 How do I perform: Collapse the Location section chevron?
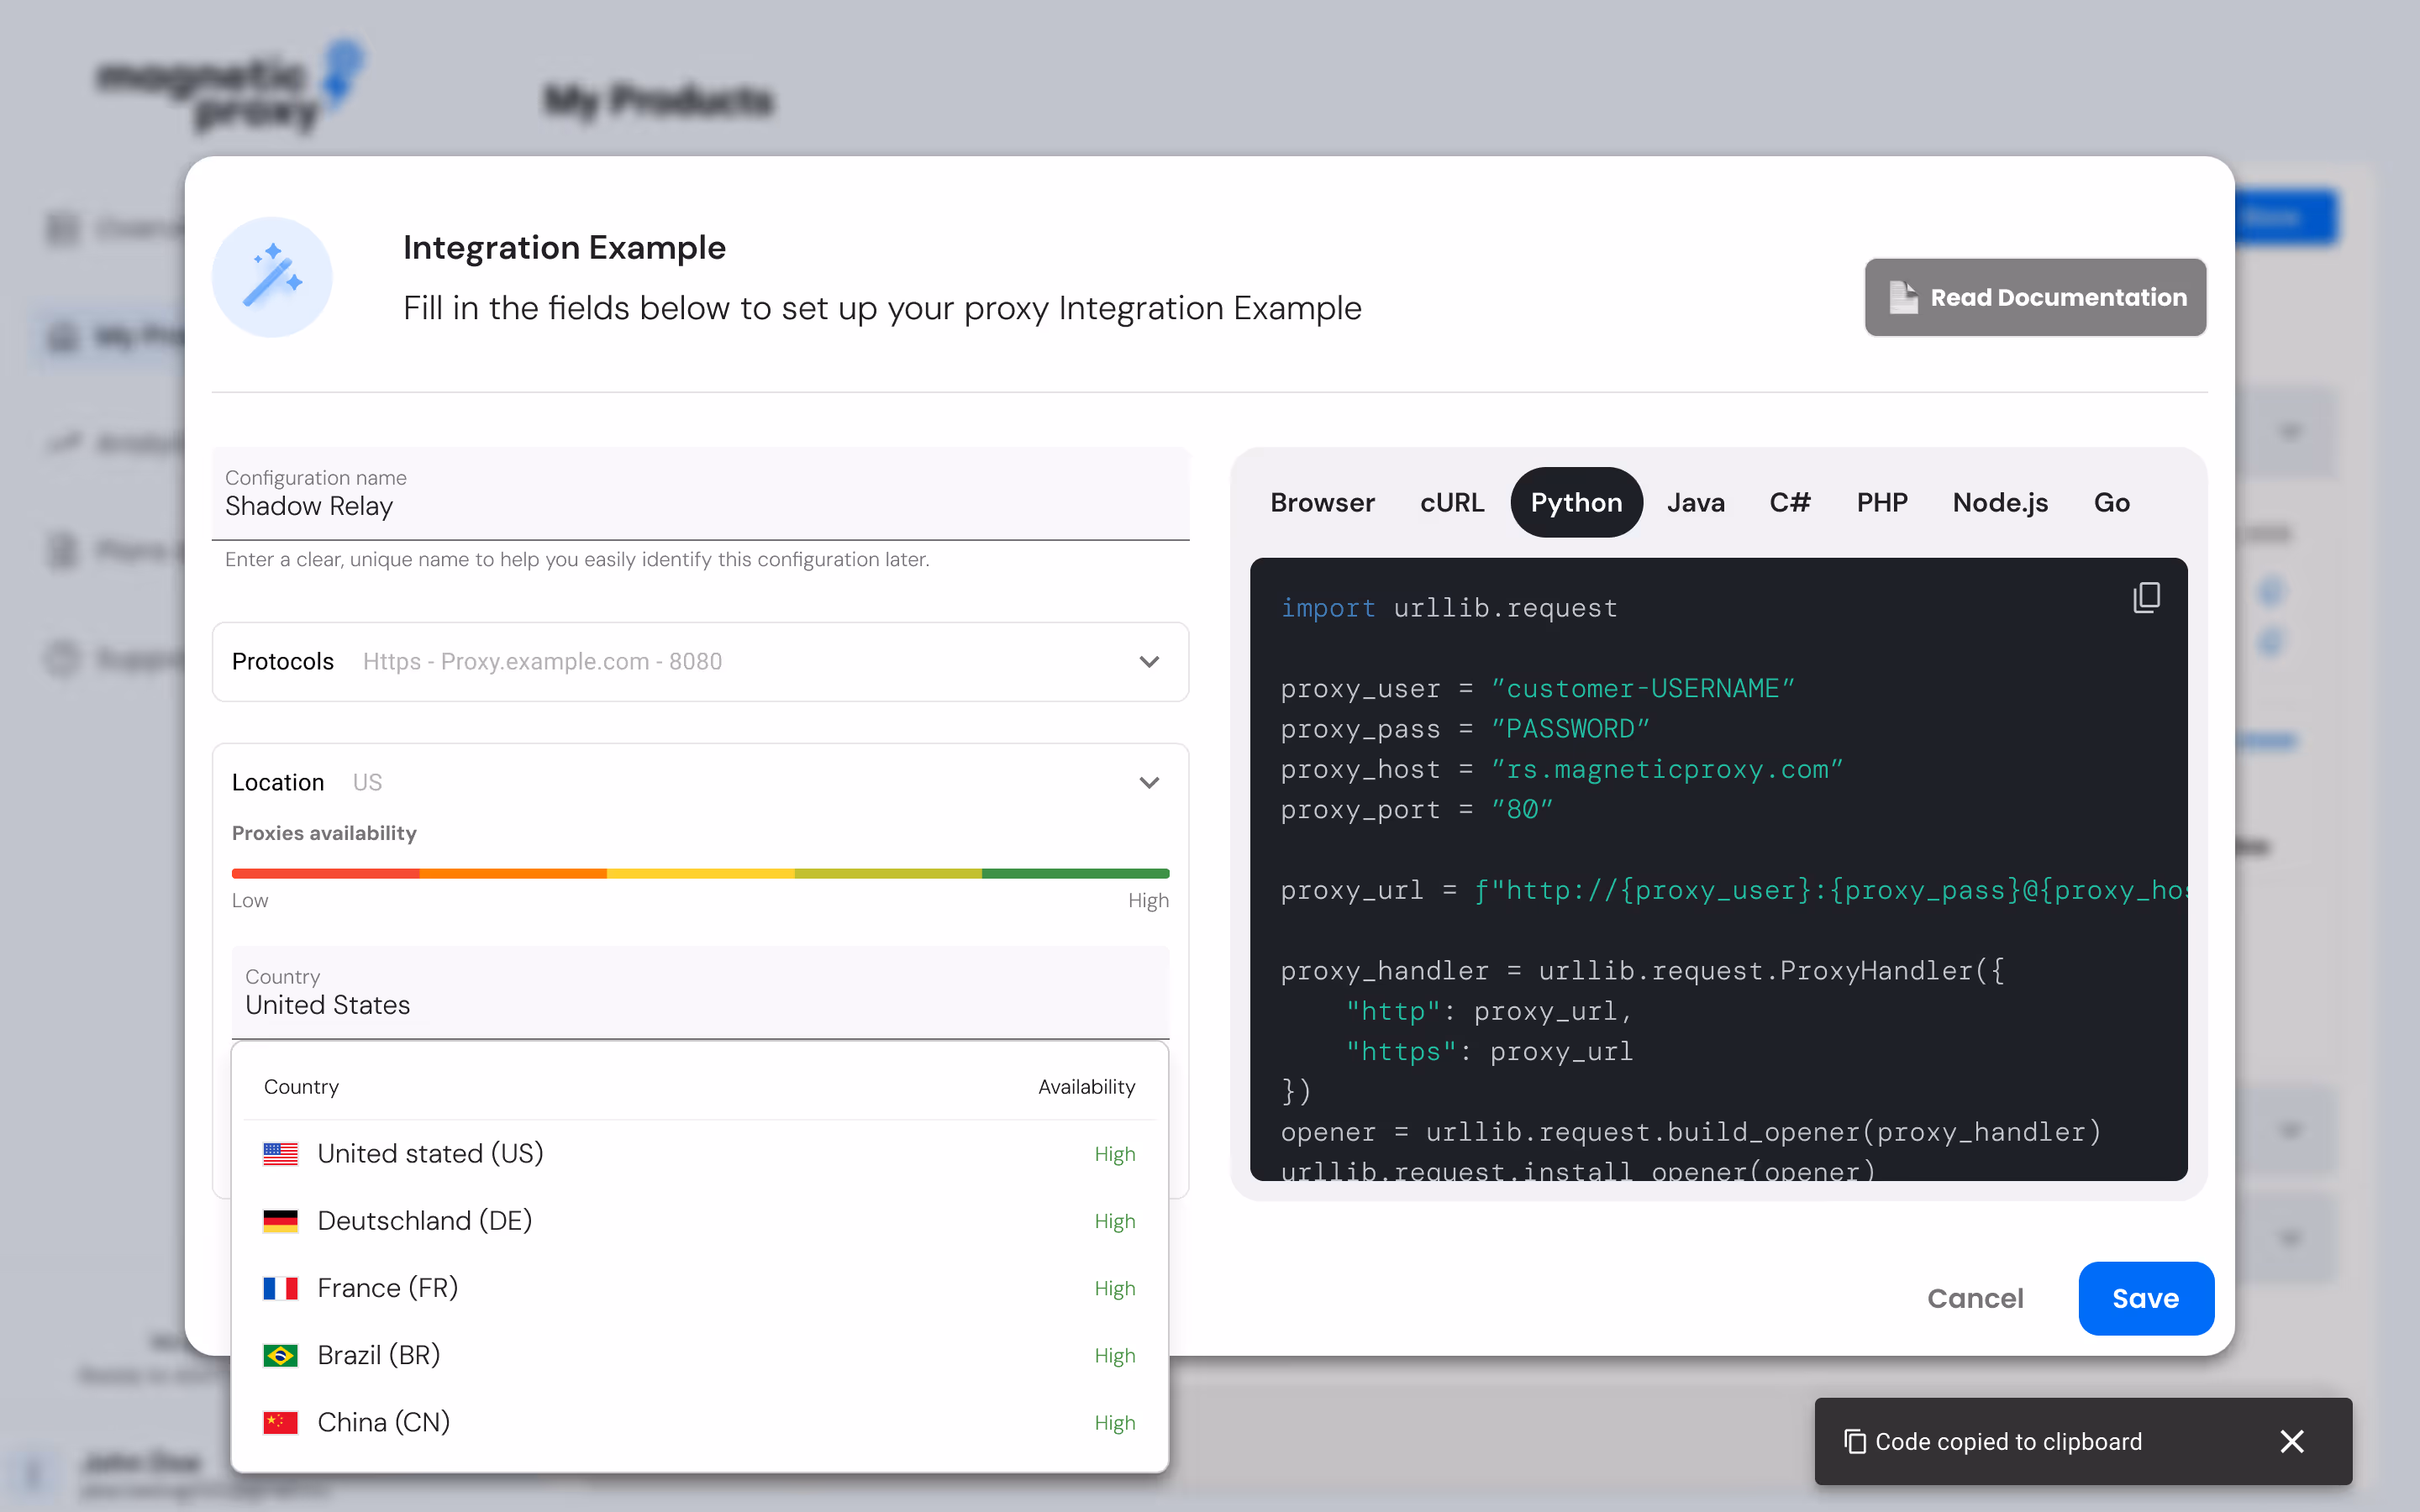point(1149,783)
